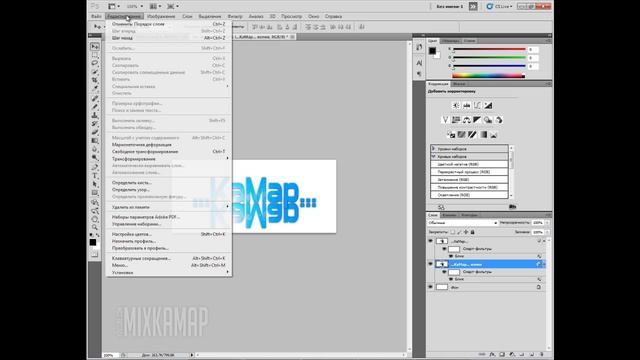The image size is (640, 360).
Task: Select the Brush tool
Action: [x=95, y=107]
